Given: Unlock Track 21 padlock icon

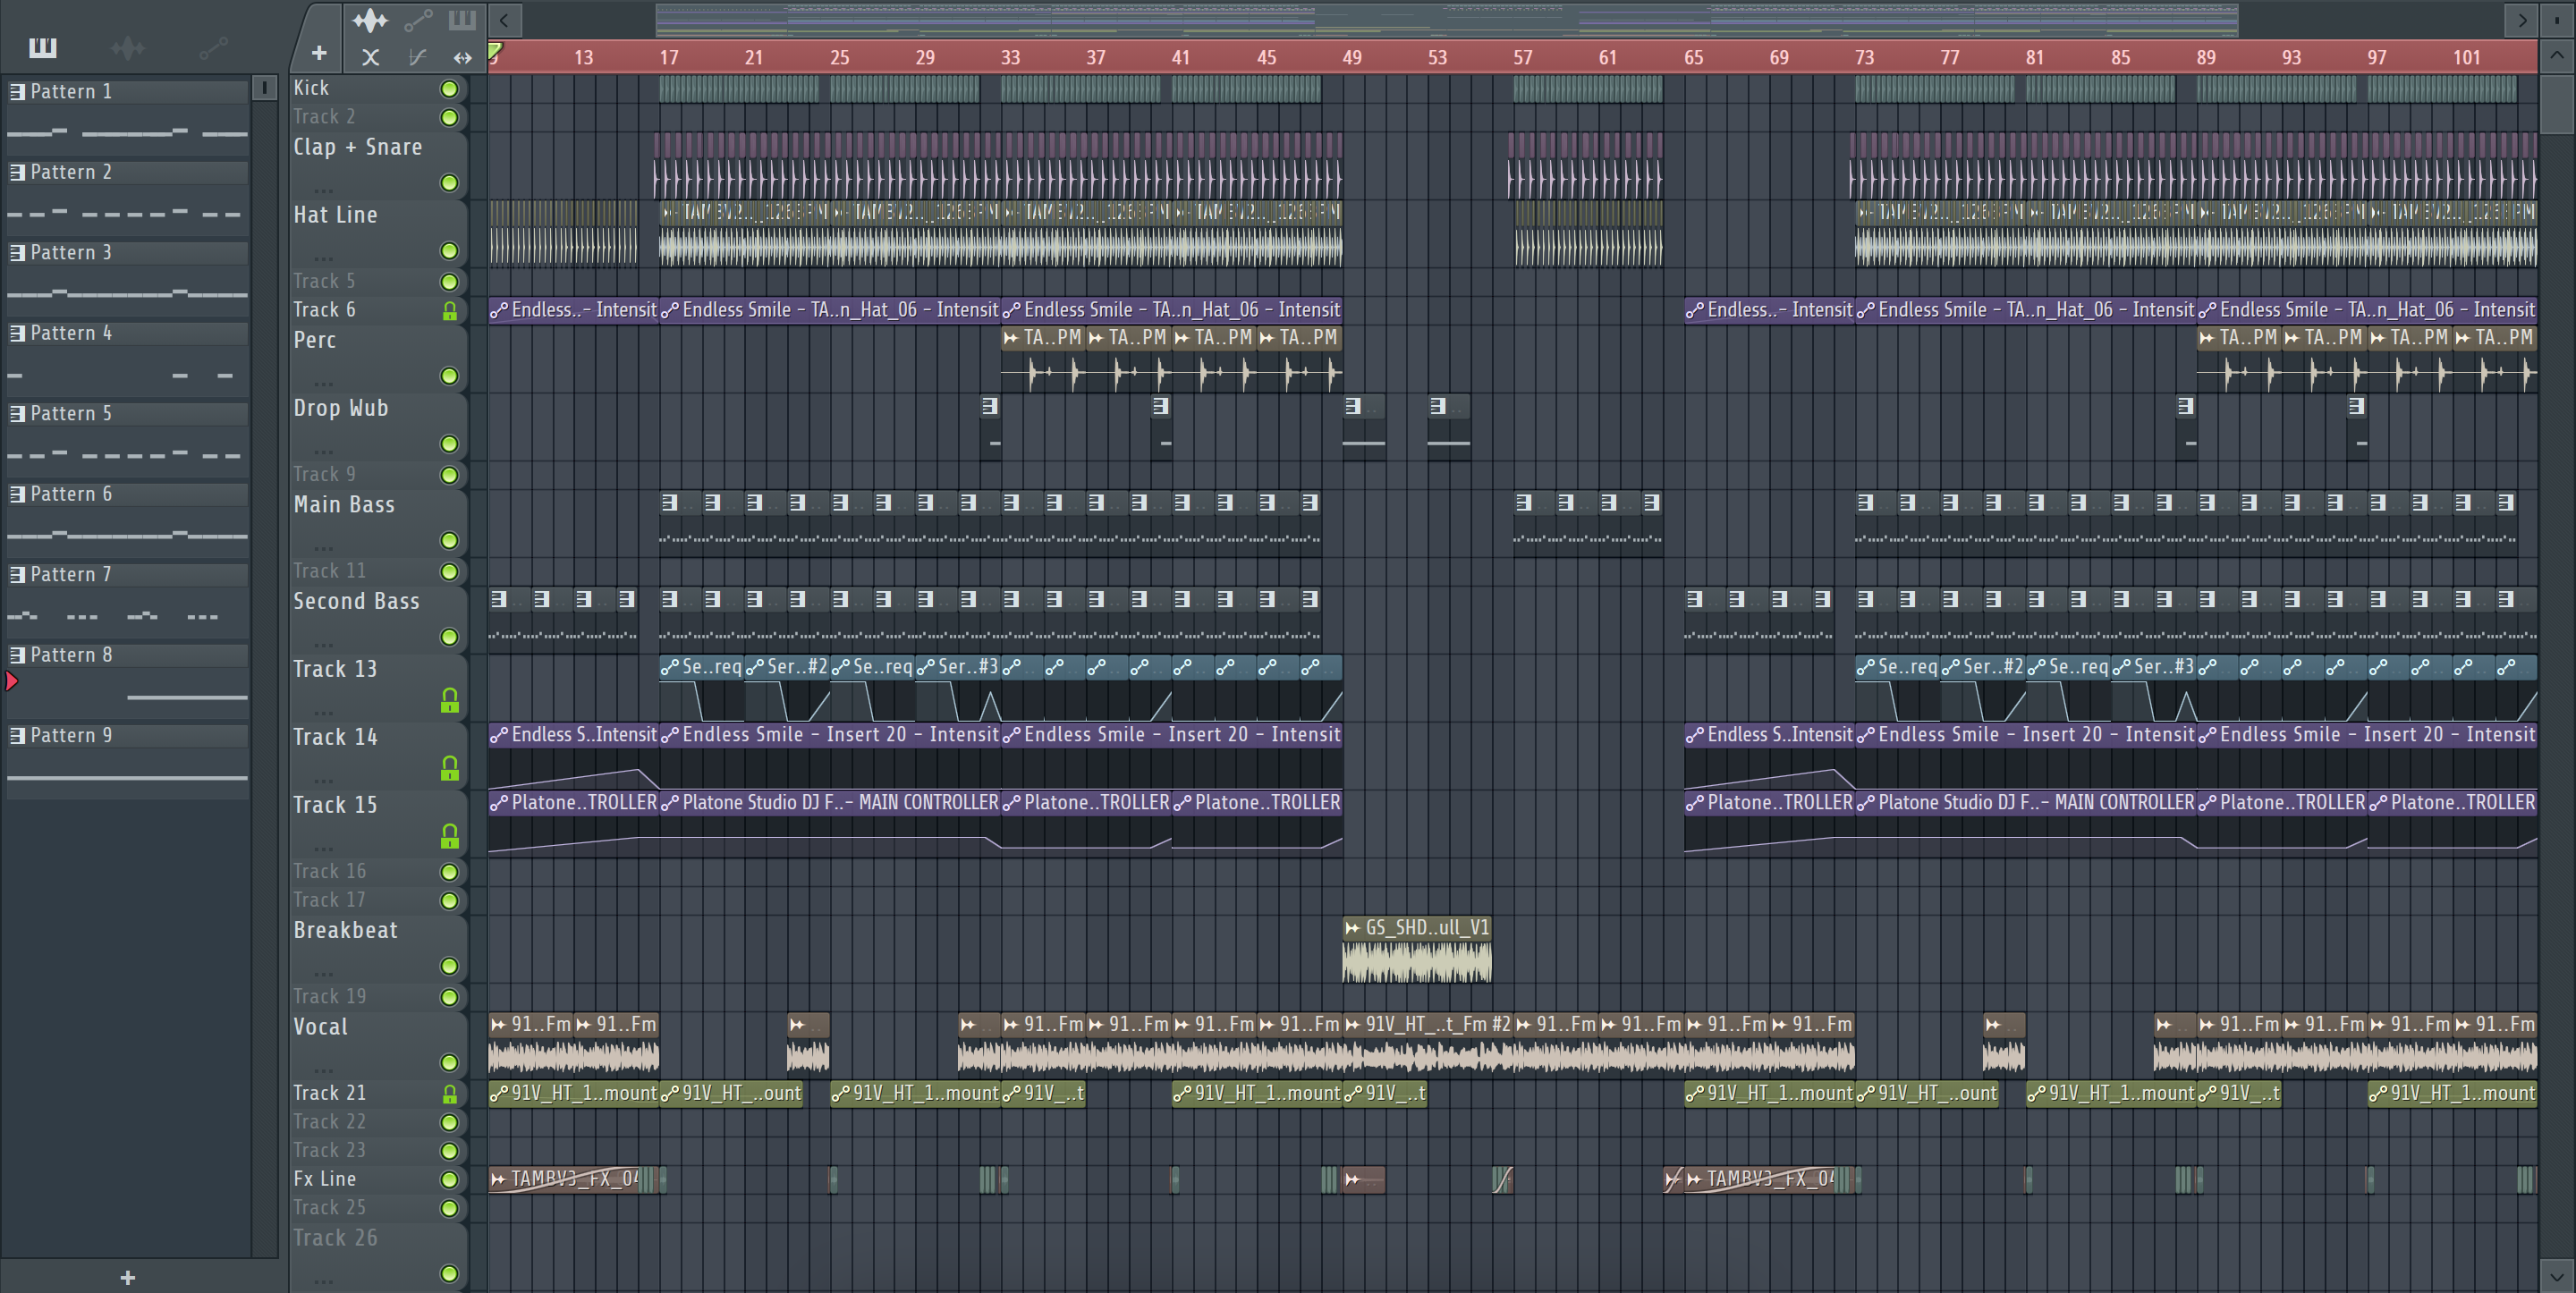Looking at the screenshot, I should 450,1094.
